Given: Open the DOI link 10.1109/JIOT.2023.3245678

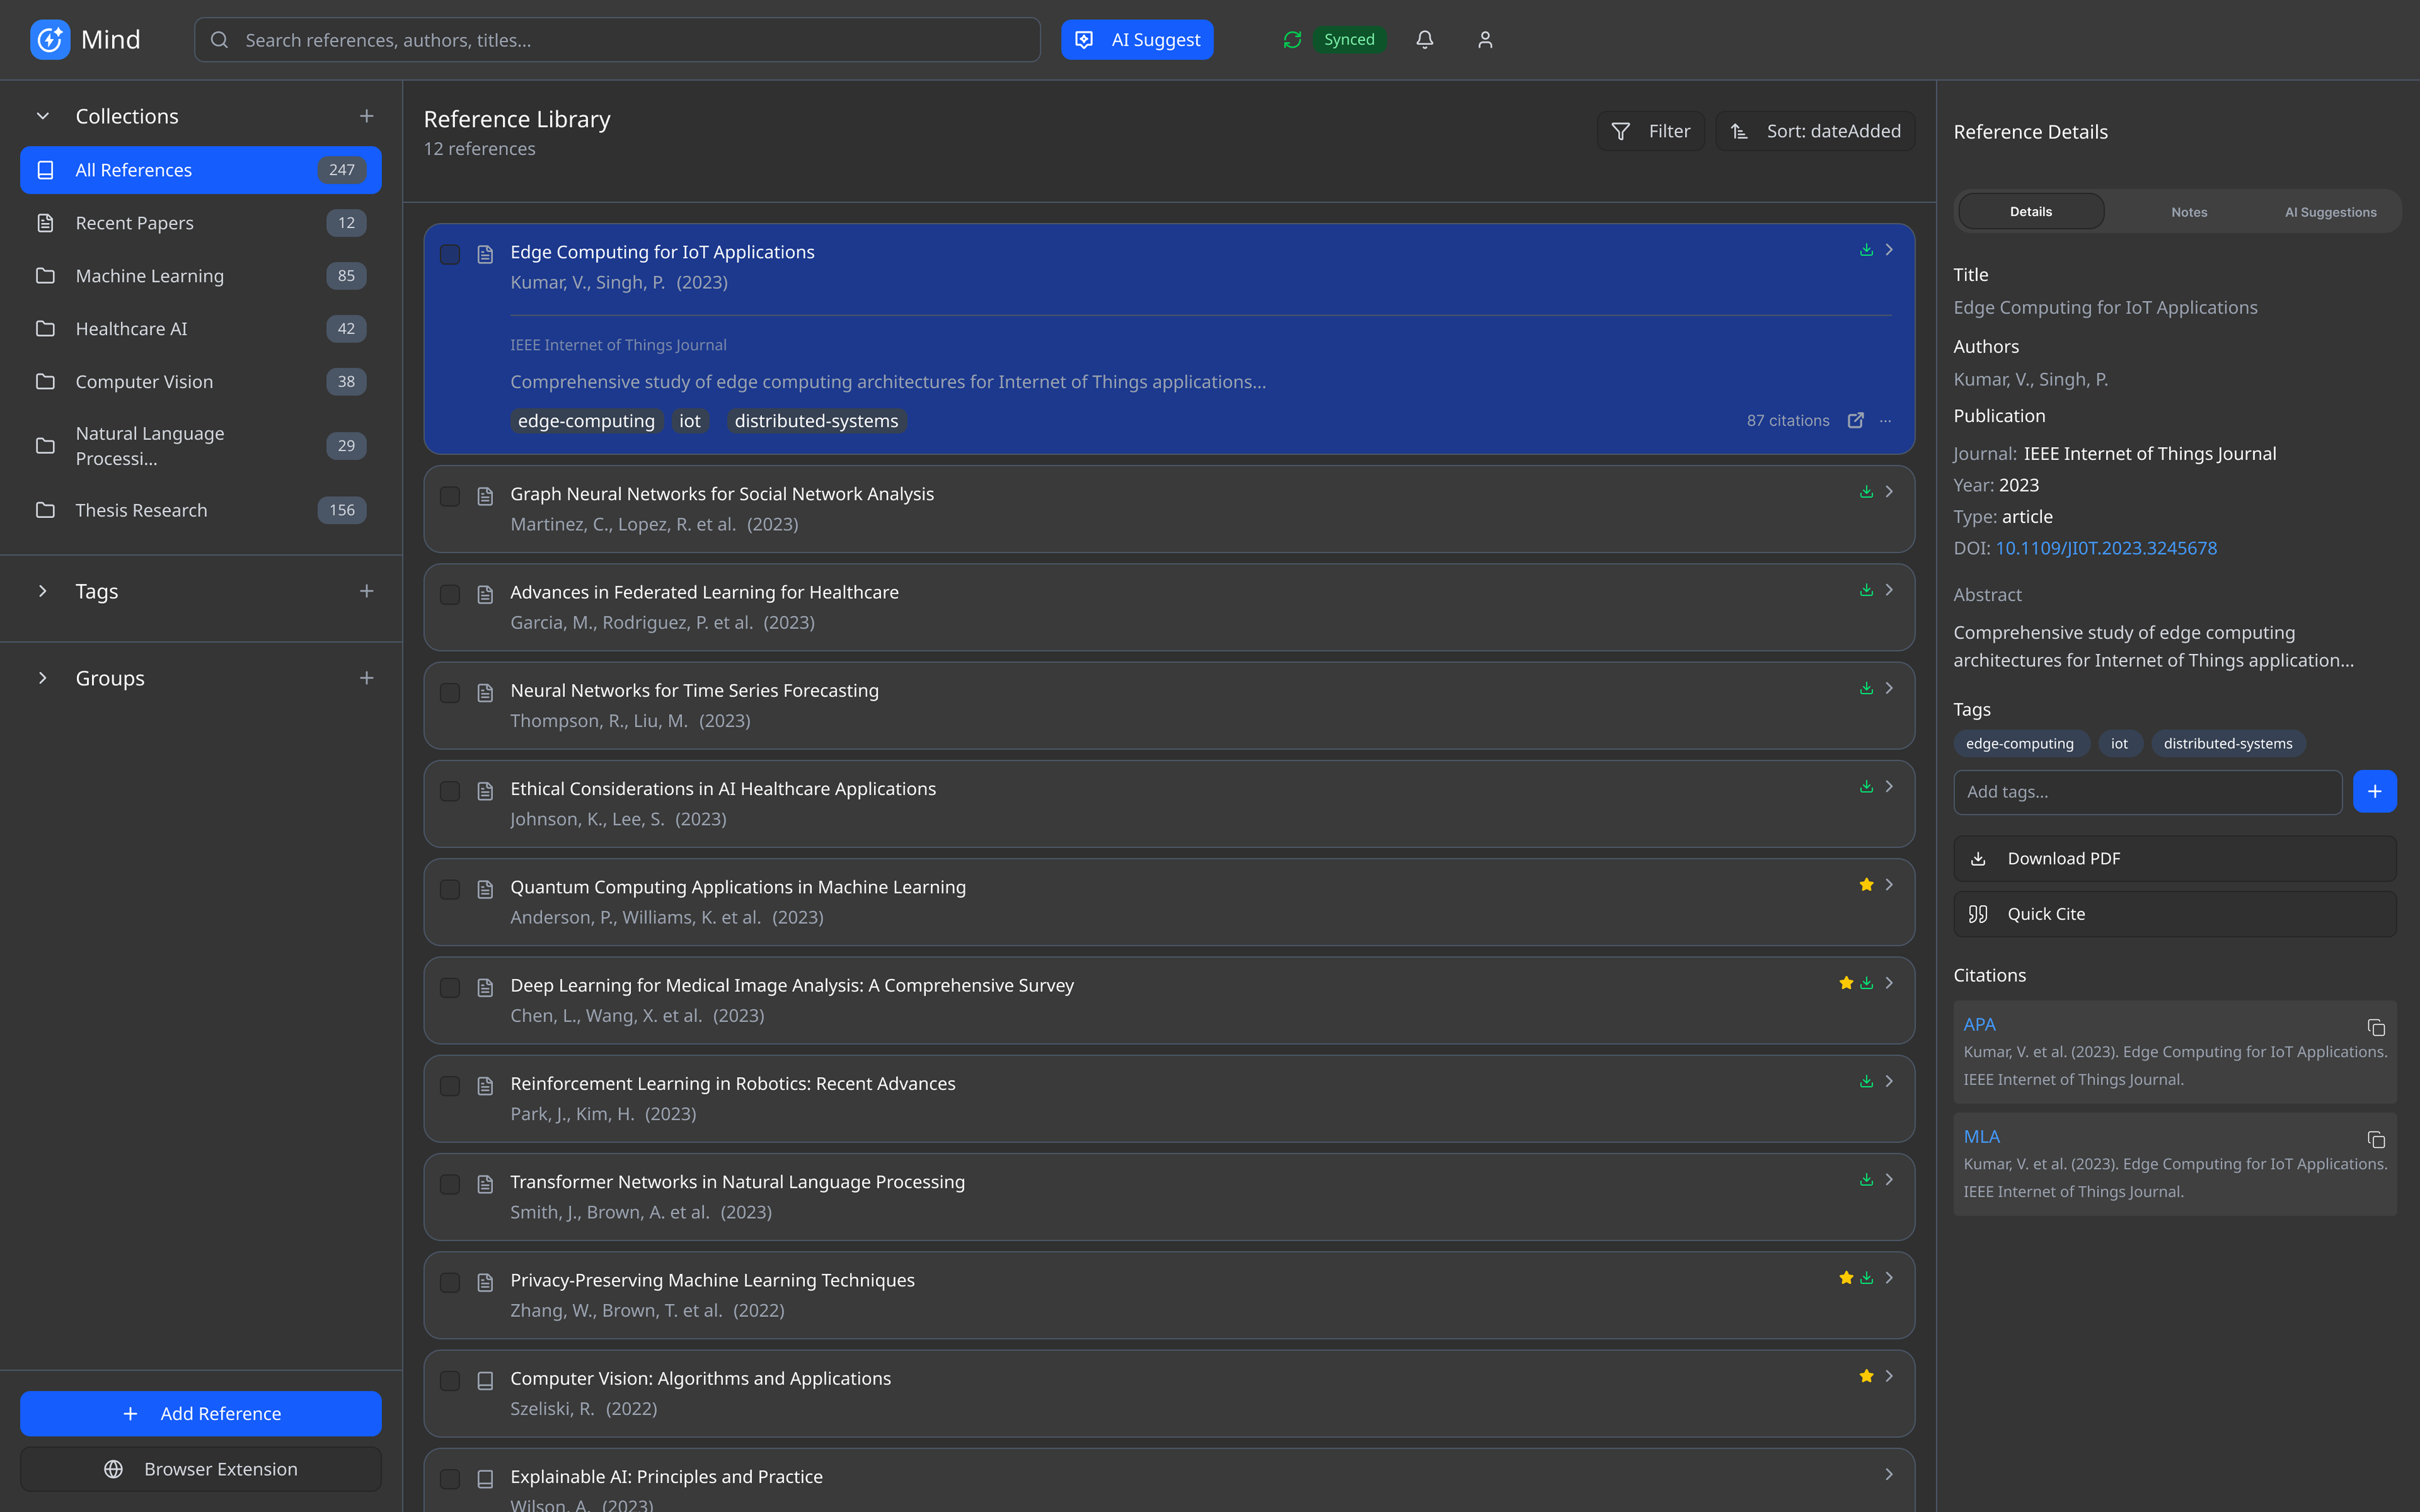Looking at the screenshot, I should click(x=2106, y=548).
